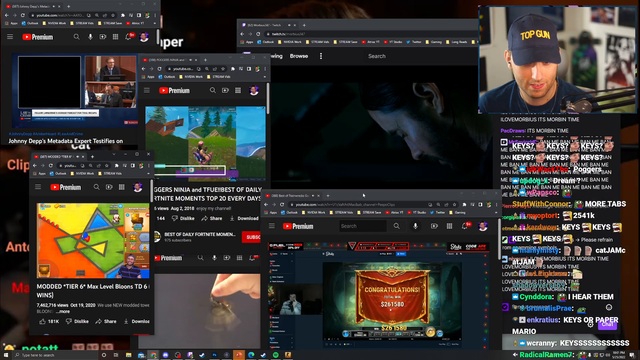
Task: Open Gaming bookmark folder in Twitch browser window
Action: pos(434,42)
